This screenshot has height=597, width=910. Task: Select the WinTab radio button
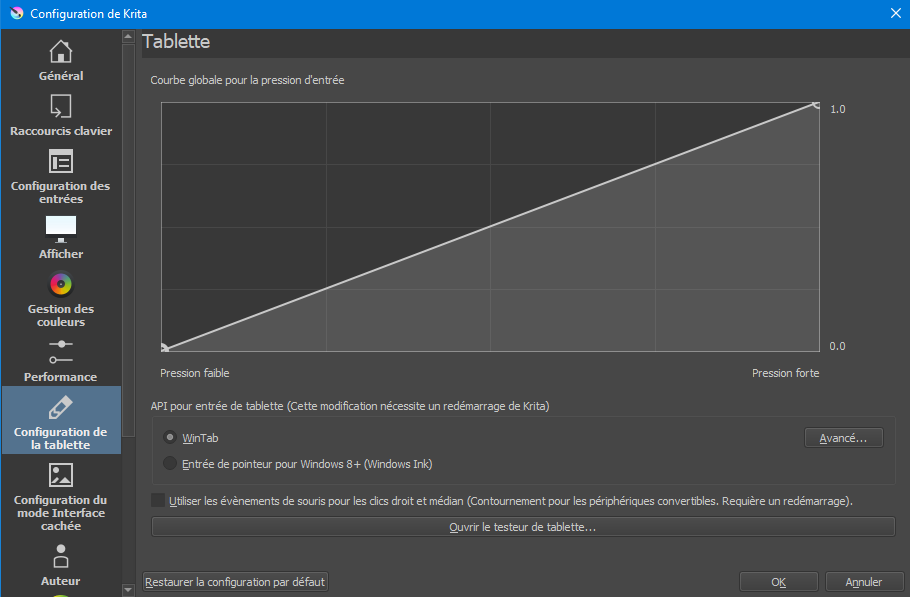(169, 437)
